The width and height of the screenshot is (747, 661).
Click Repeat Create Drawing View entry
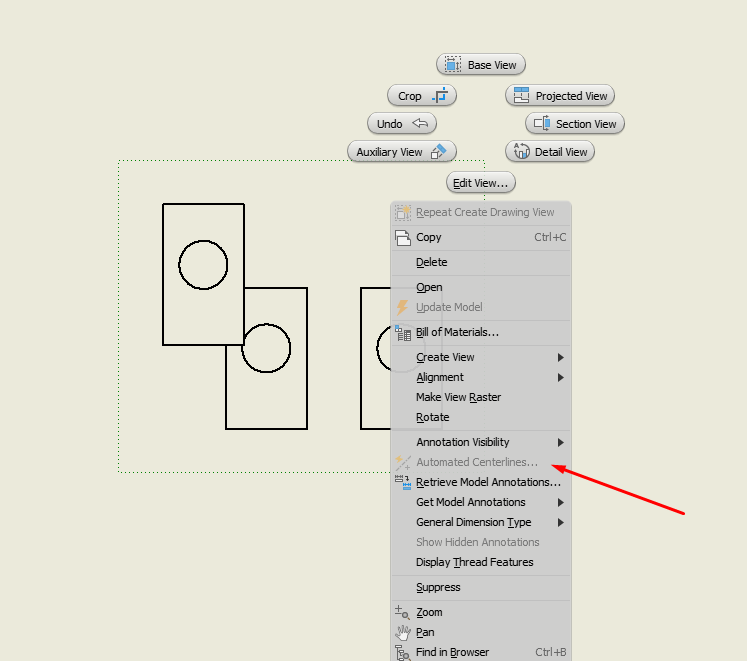click(481, 213)
